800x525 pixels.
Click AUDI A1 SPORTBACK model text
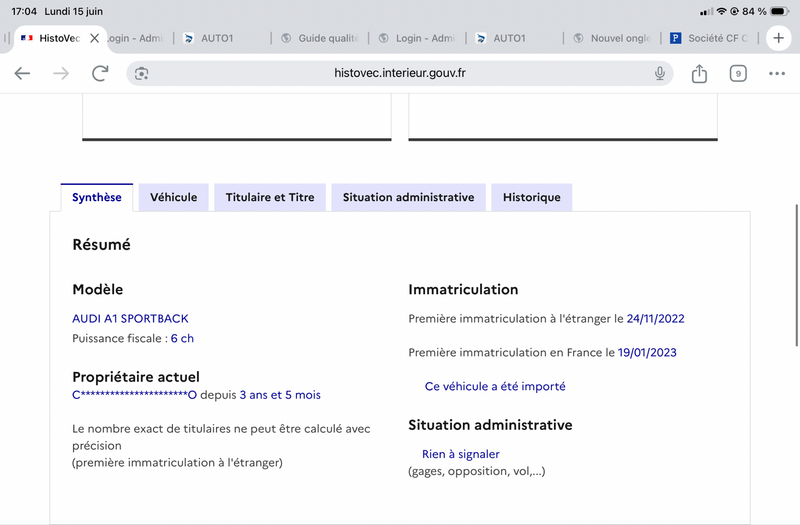pos(130,319)
